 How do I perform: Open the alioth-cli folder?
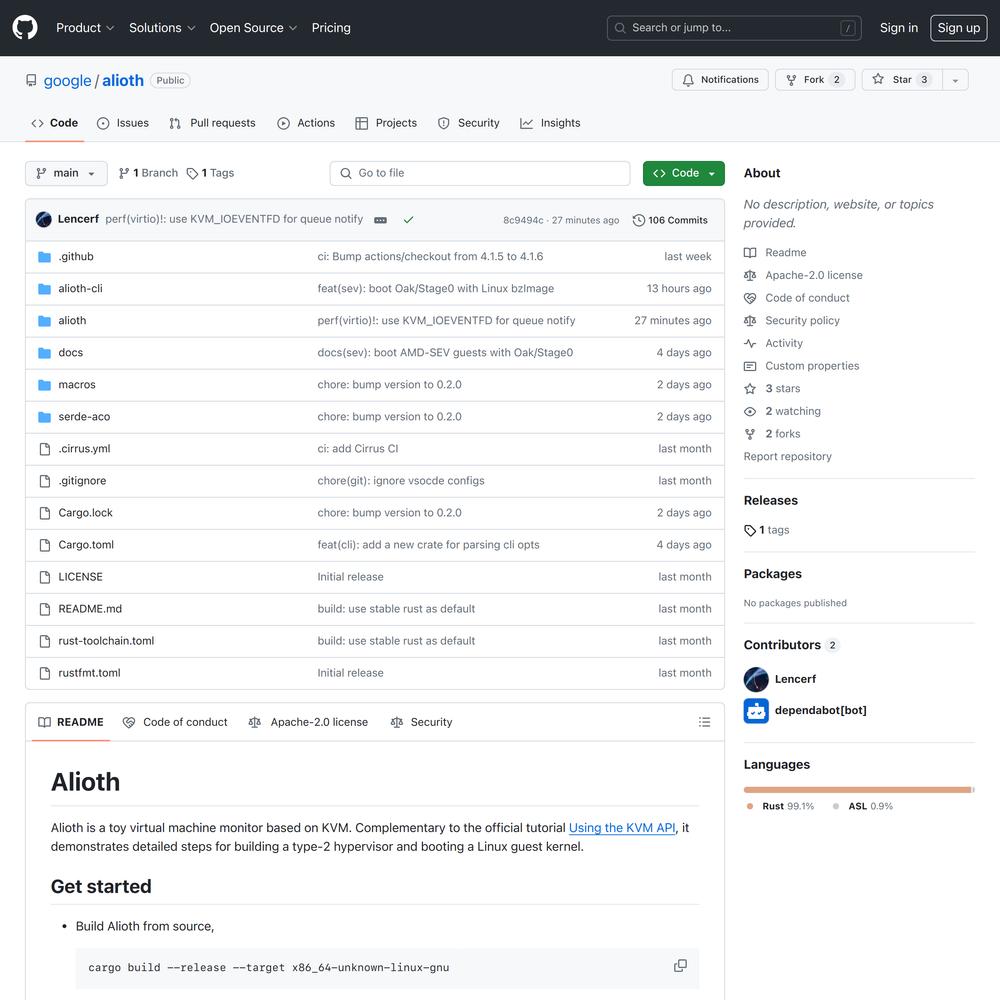point(80,288)
